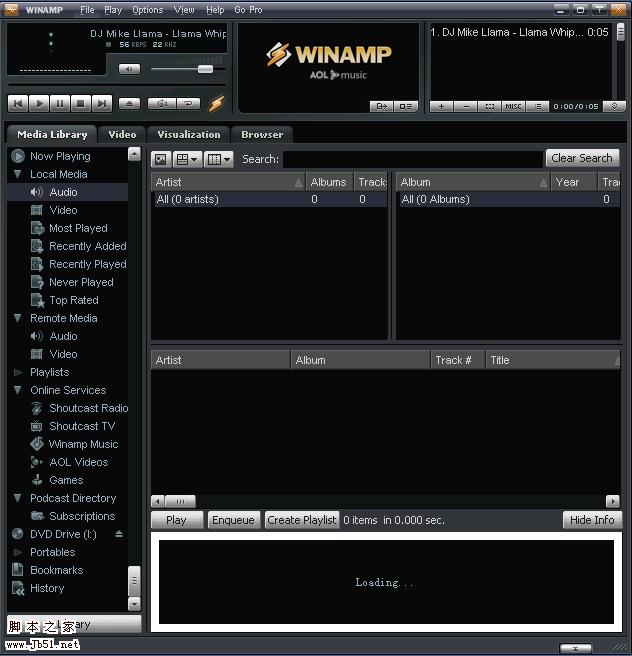Click the Go Pro menu item
The height and width of the screenshot is (656, 632).
[x=248, y=10]
